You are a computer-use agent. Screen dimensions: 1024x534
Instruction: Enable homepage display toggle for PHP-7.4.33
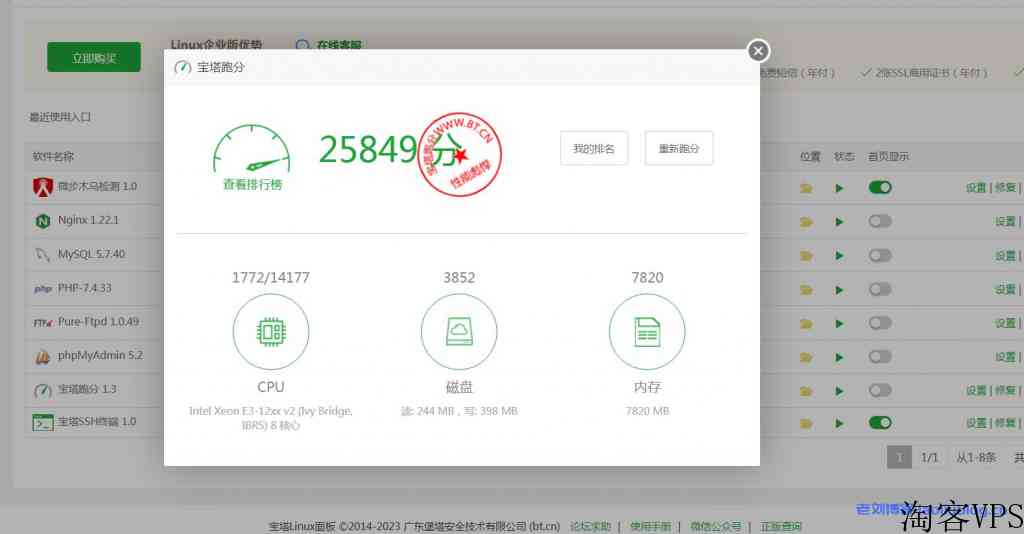point(880,289)
